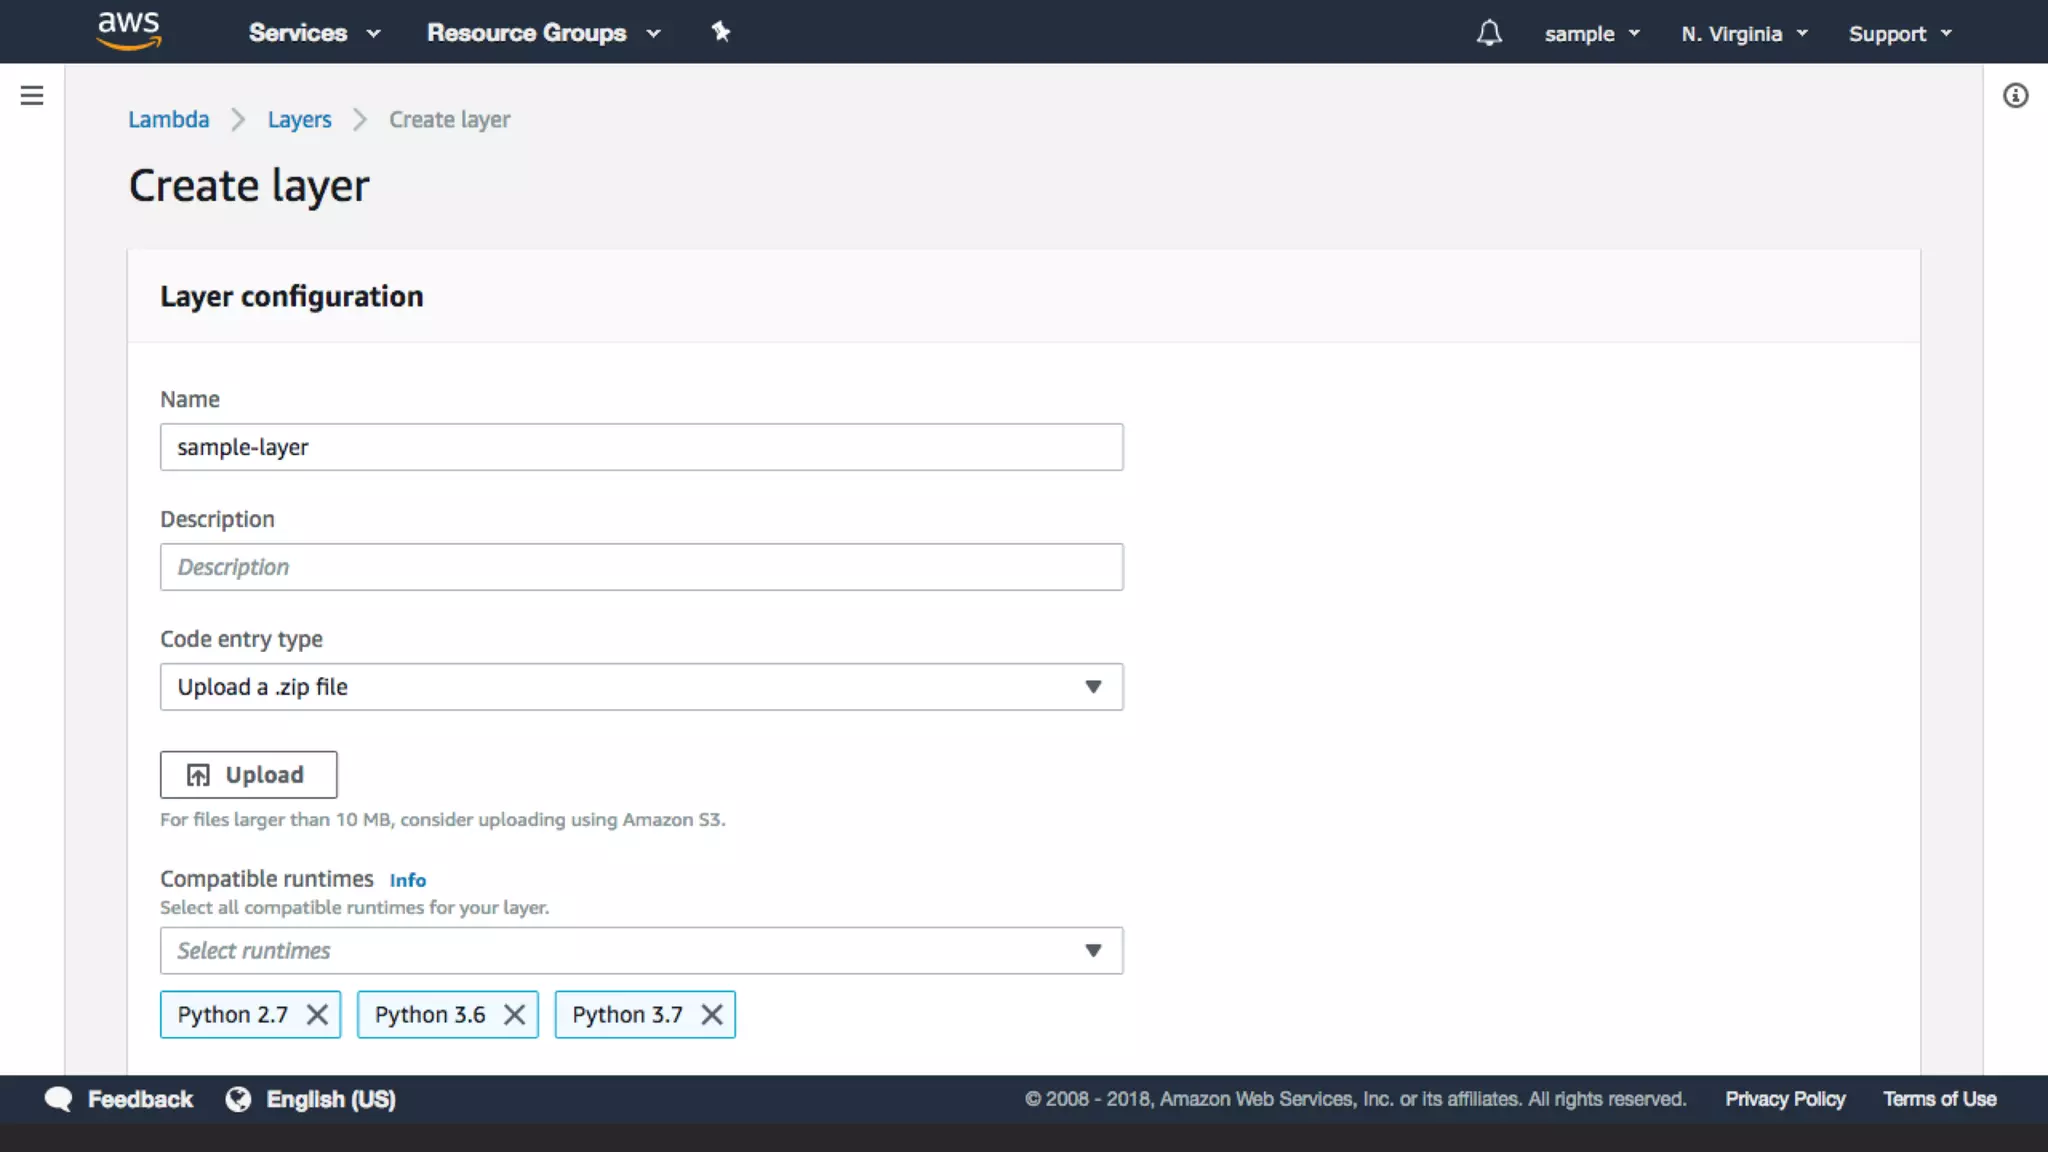Open the Support menu
This screenshot has height=1152, width=2048.
click(x=1899, y=33)
